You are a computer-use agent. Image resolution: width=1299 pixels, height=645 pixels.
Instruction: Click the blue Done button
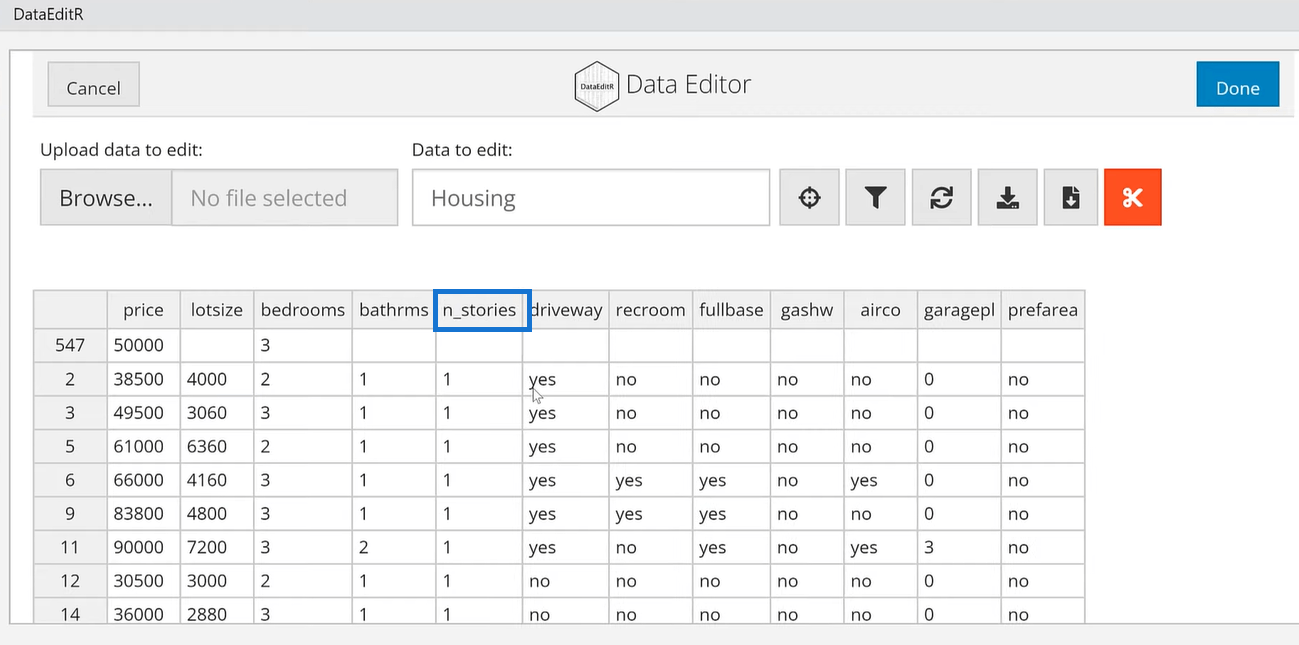pyautogui.click(x=1237, y=87)
